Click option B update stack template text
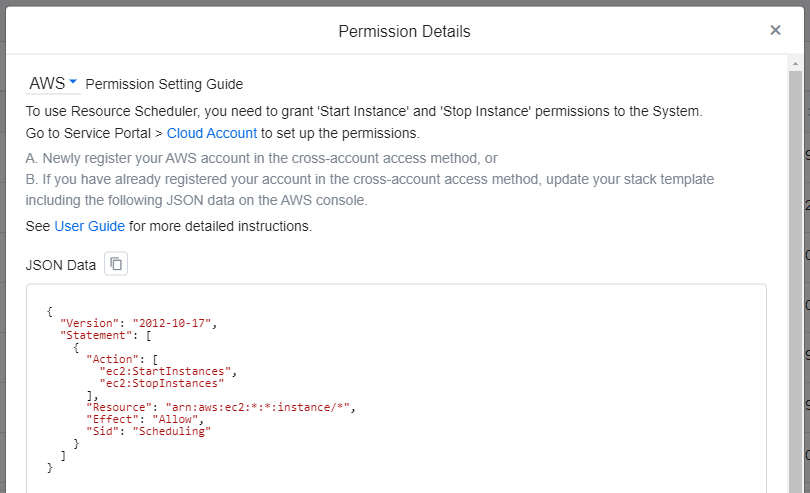The height and width of the screenshot is (493, 810). tap(370, 179)
